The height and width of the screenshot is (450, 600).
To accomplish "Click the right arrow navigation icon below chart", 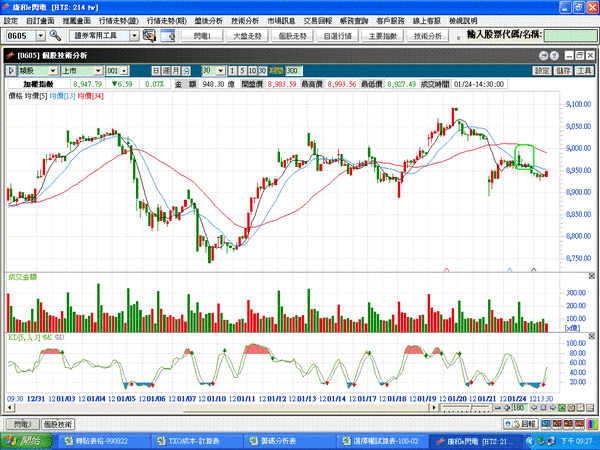I will pyautogui.click(x=553, y=408).
